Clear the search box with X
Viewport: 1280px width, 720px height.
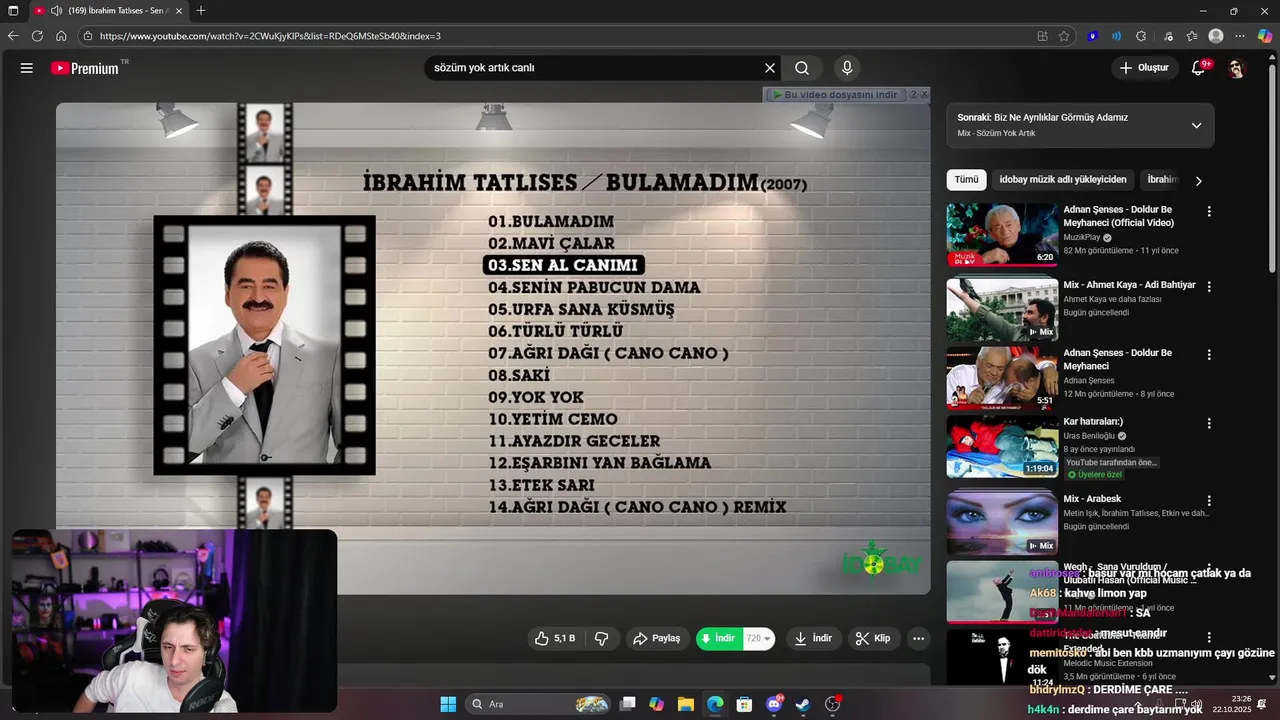770,68
